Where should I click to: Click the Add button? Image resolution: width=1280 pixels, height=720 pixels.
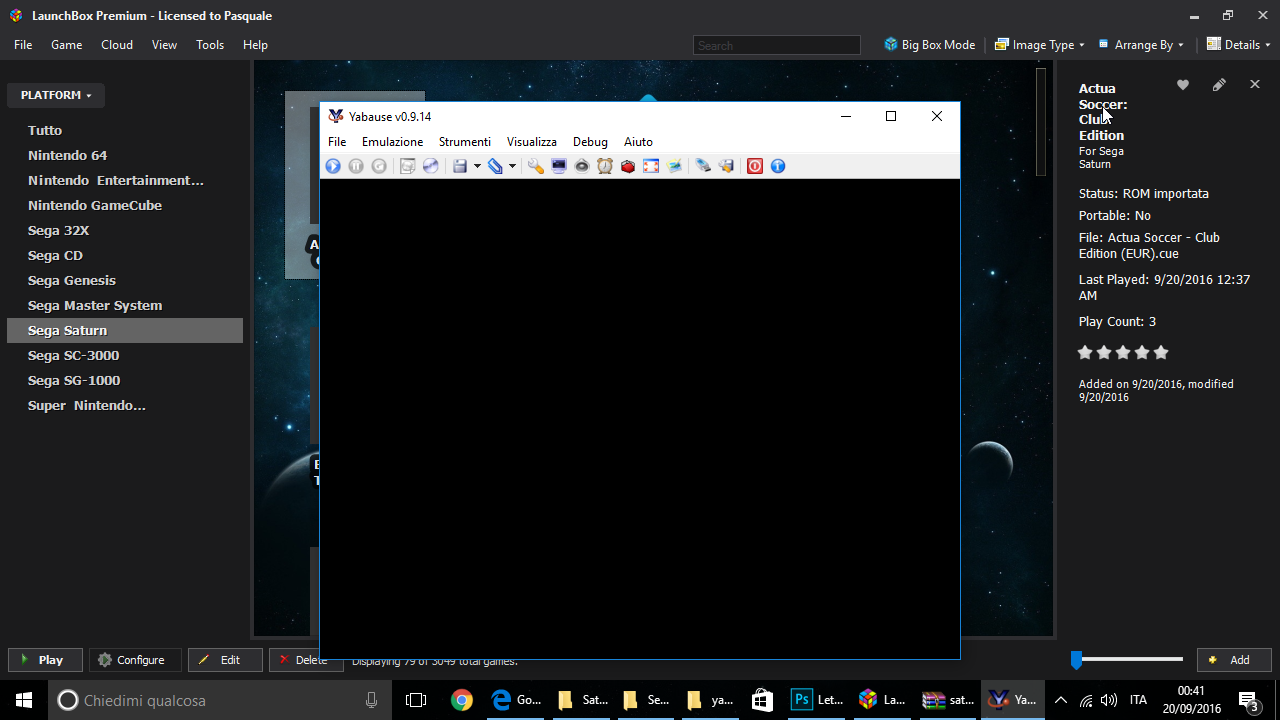[x=1234, y=660]
